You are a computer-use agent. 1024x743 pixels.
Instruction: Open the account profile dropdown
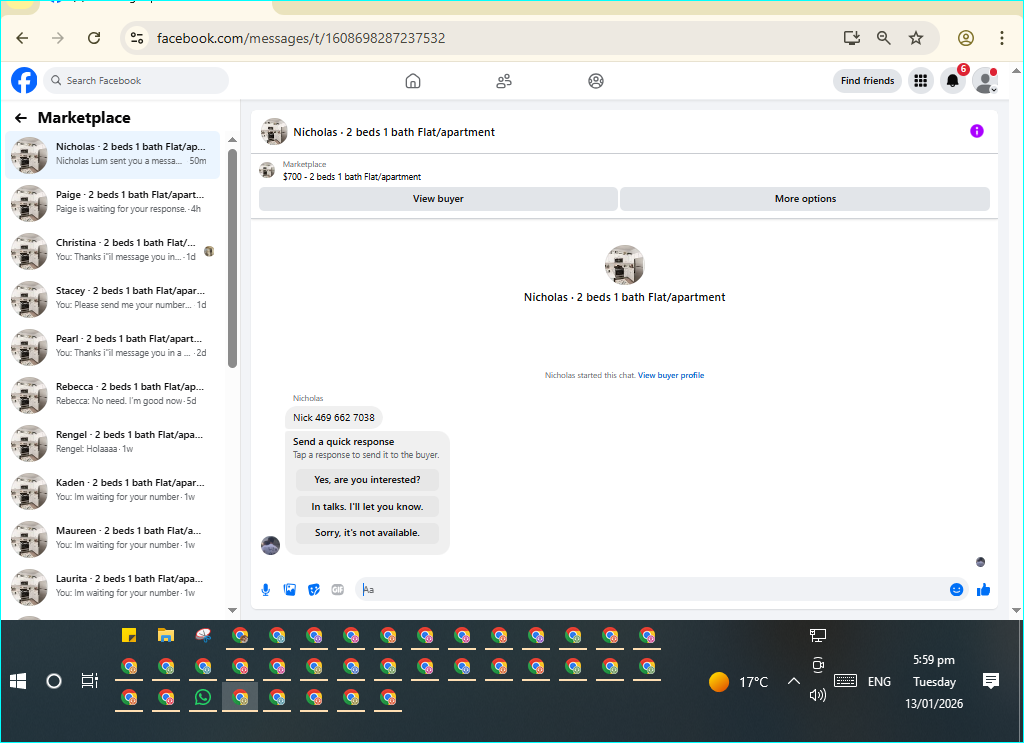coord(985,81)
